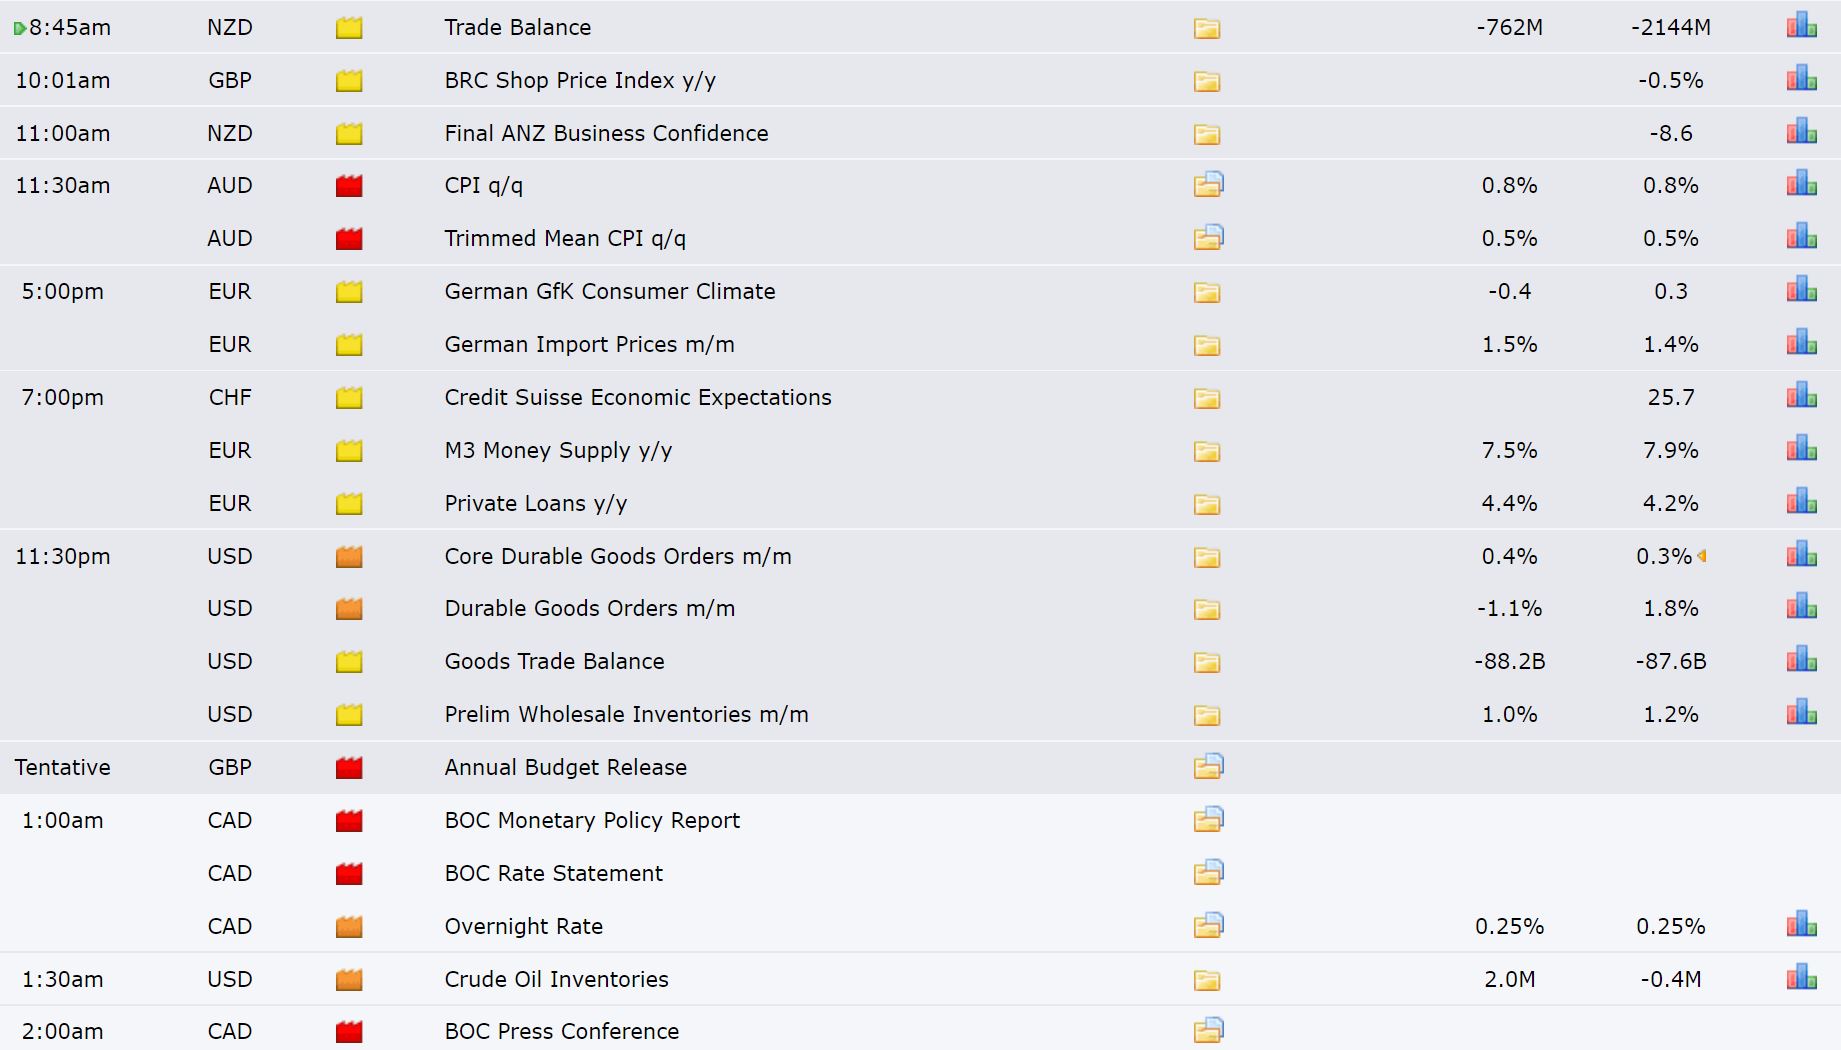This screenshot has width=1841, height=1050.
Task: Click red impact icon for Annual Budget Release
Action: [x=349, y=768]
